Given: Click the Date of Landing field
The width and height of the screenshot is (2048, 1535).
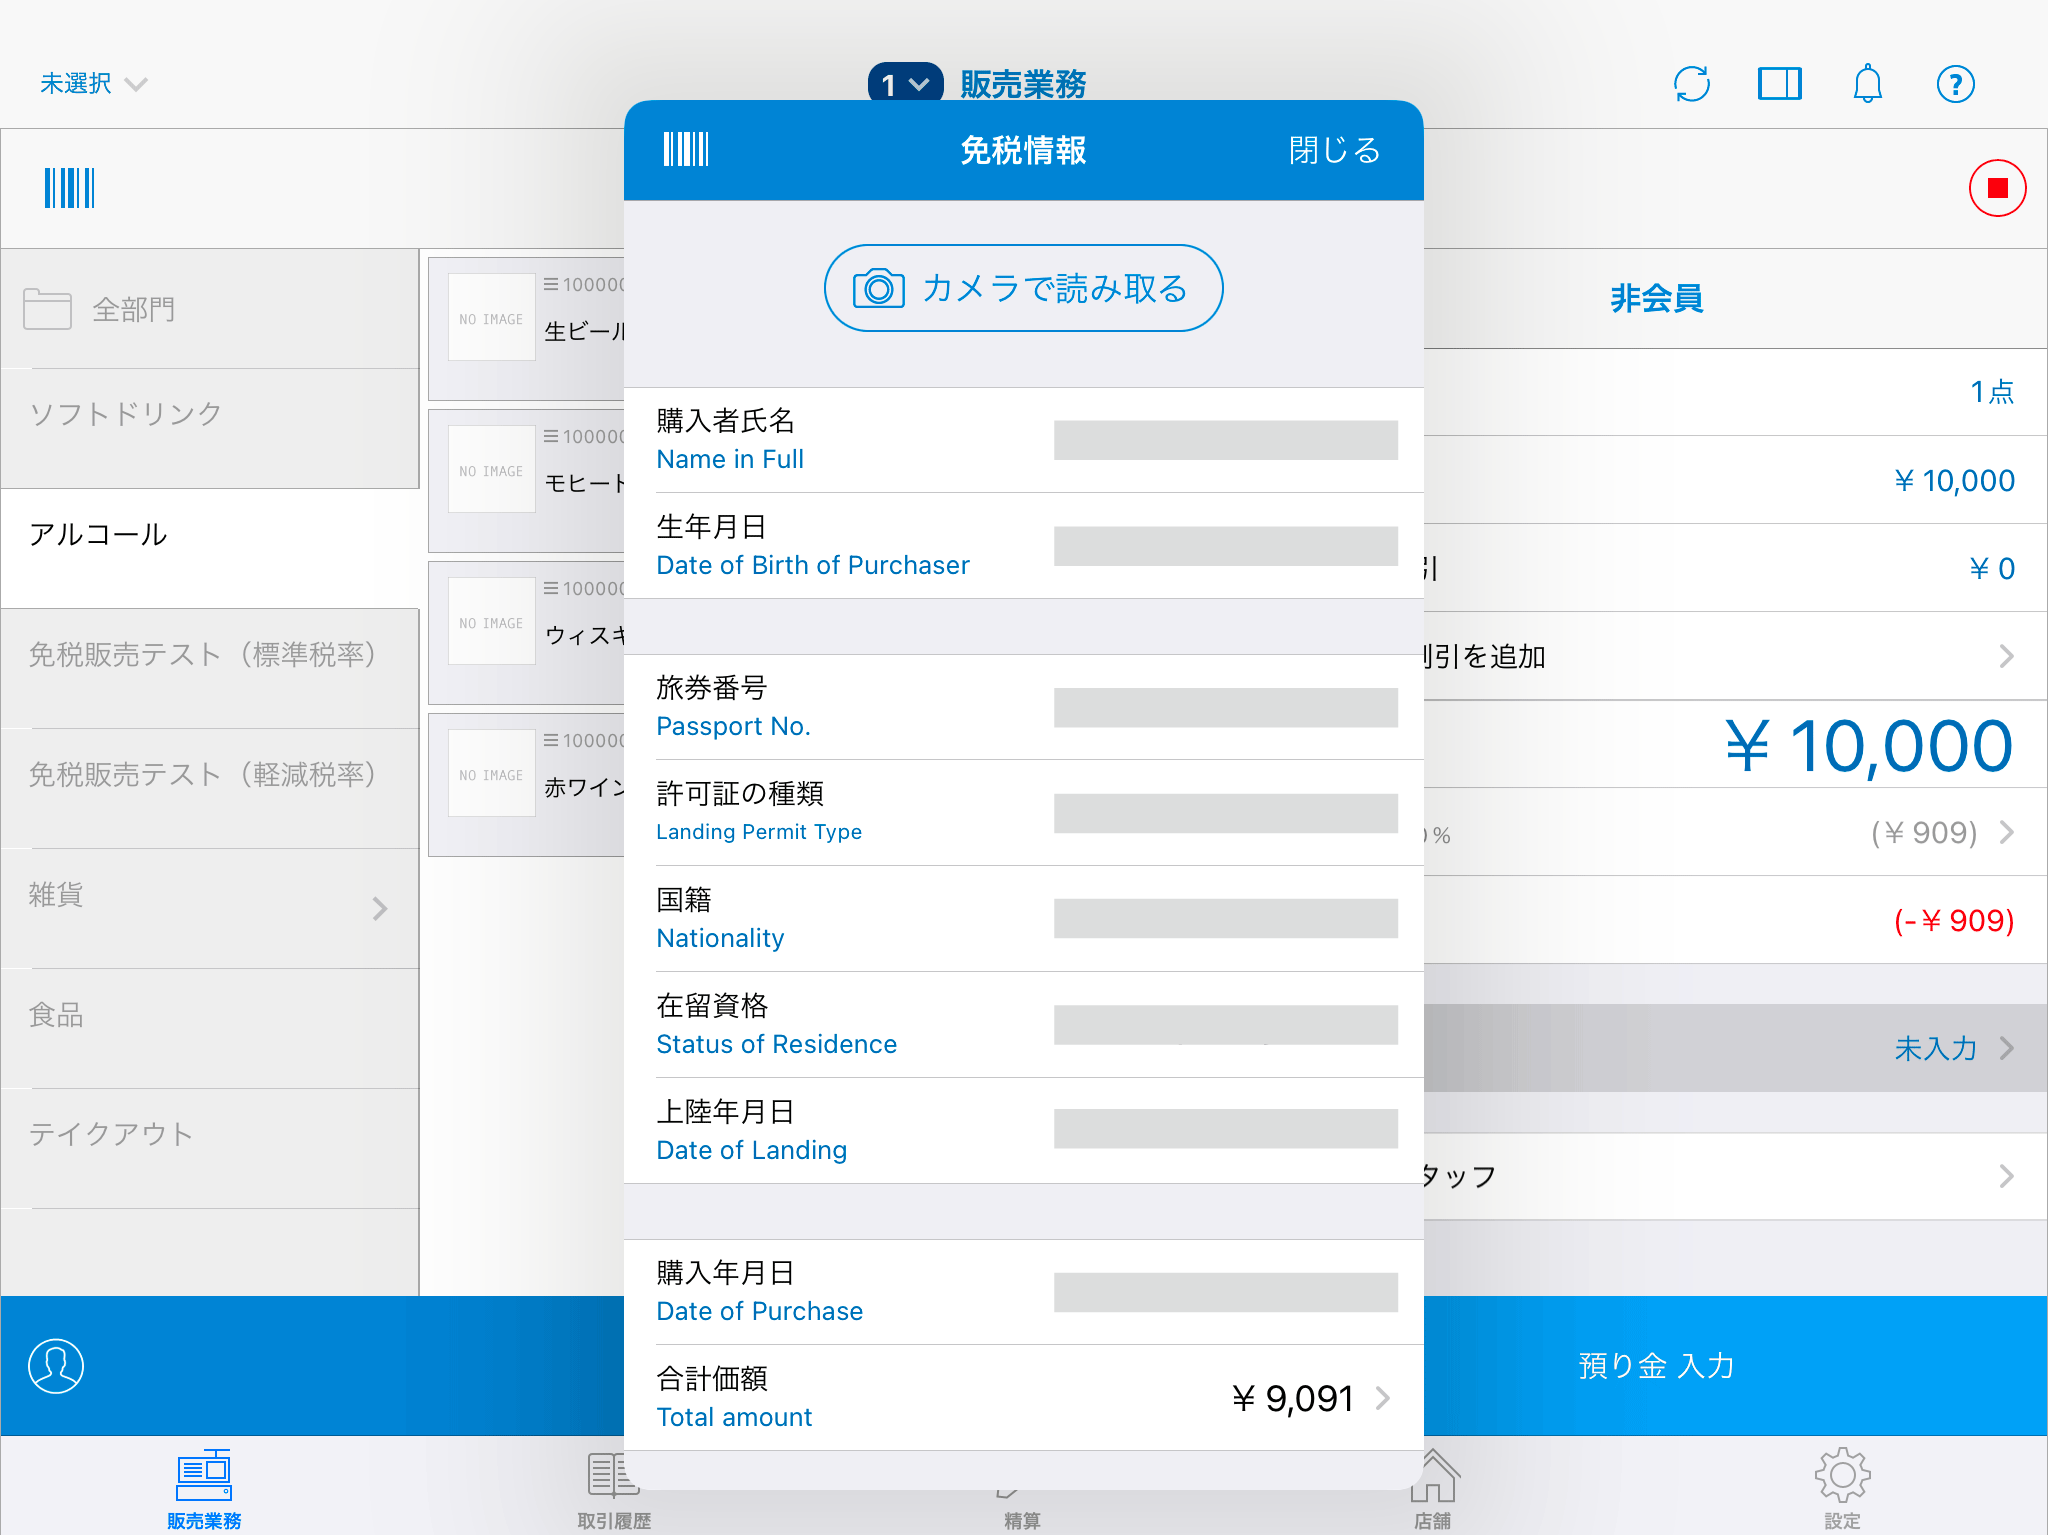Looking at the screenshot, I should (x=1225, y=1129).
